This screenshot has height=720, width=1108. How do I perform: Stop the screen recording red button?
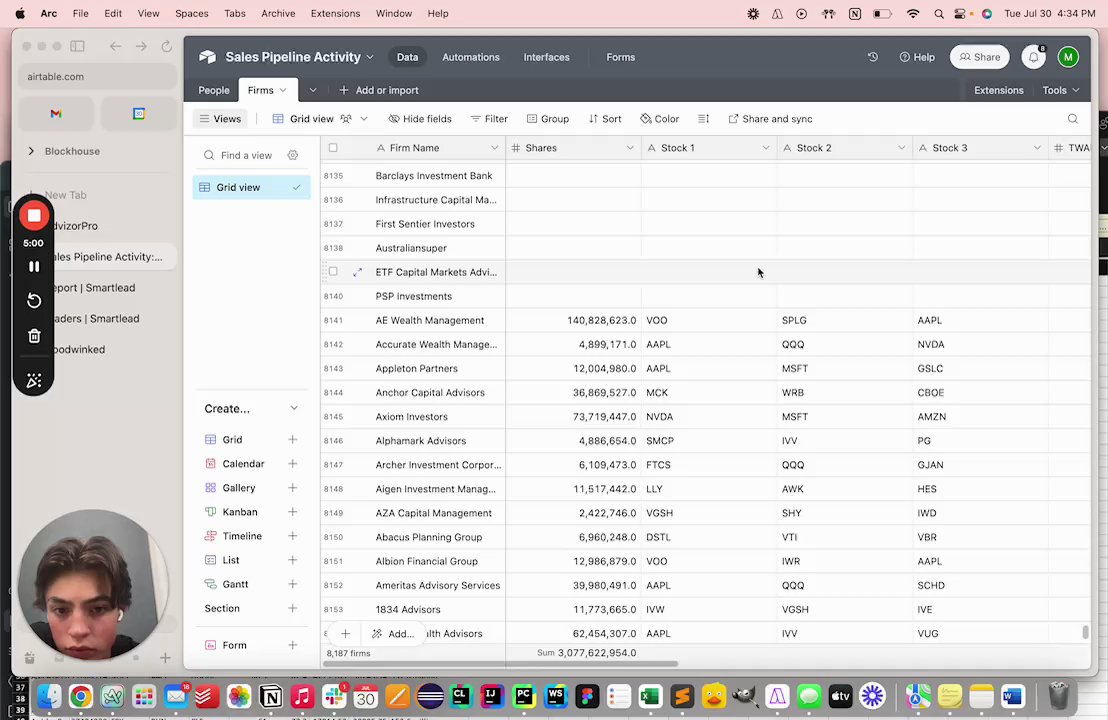pos(33,216)
